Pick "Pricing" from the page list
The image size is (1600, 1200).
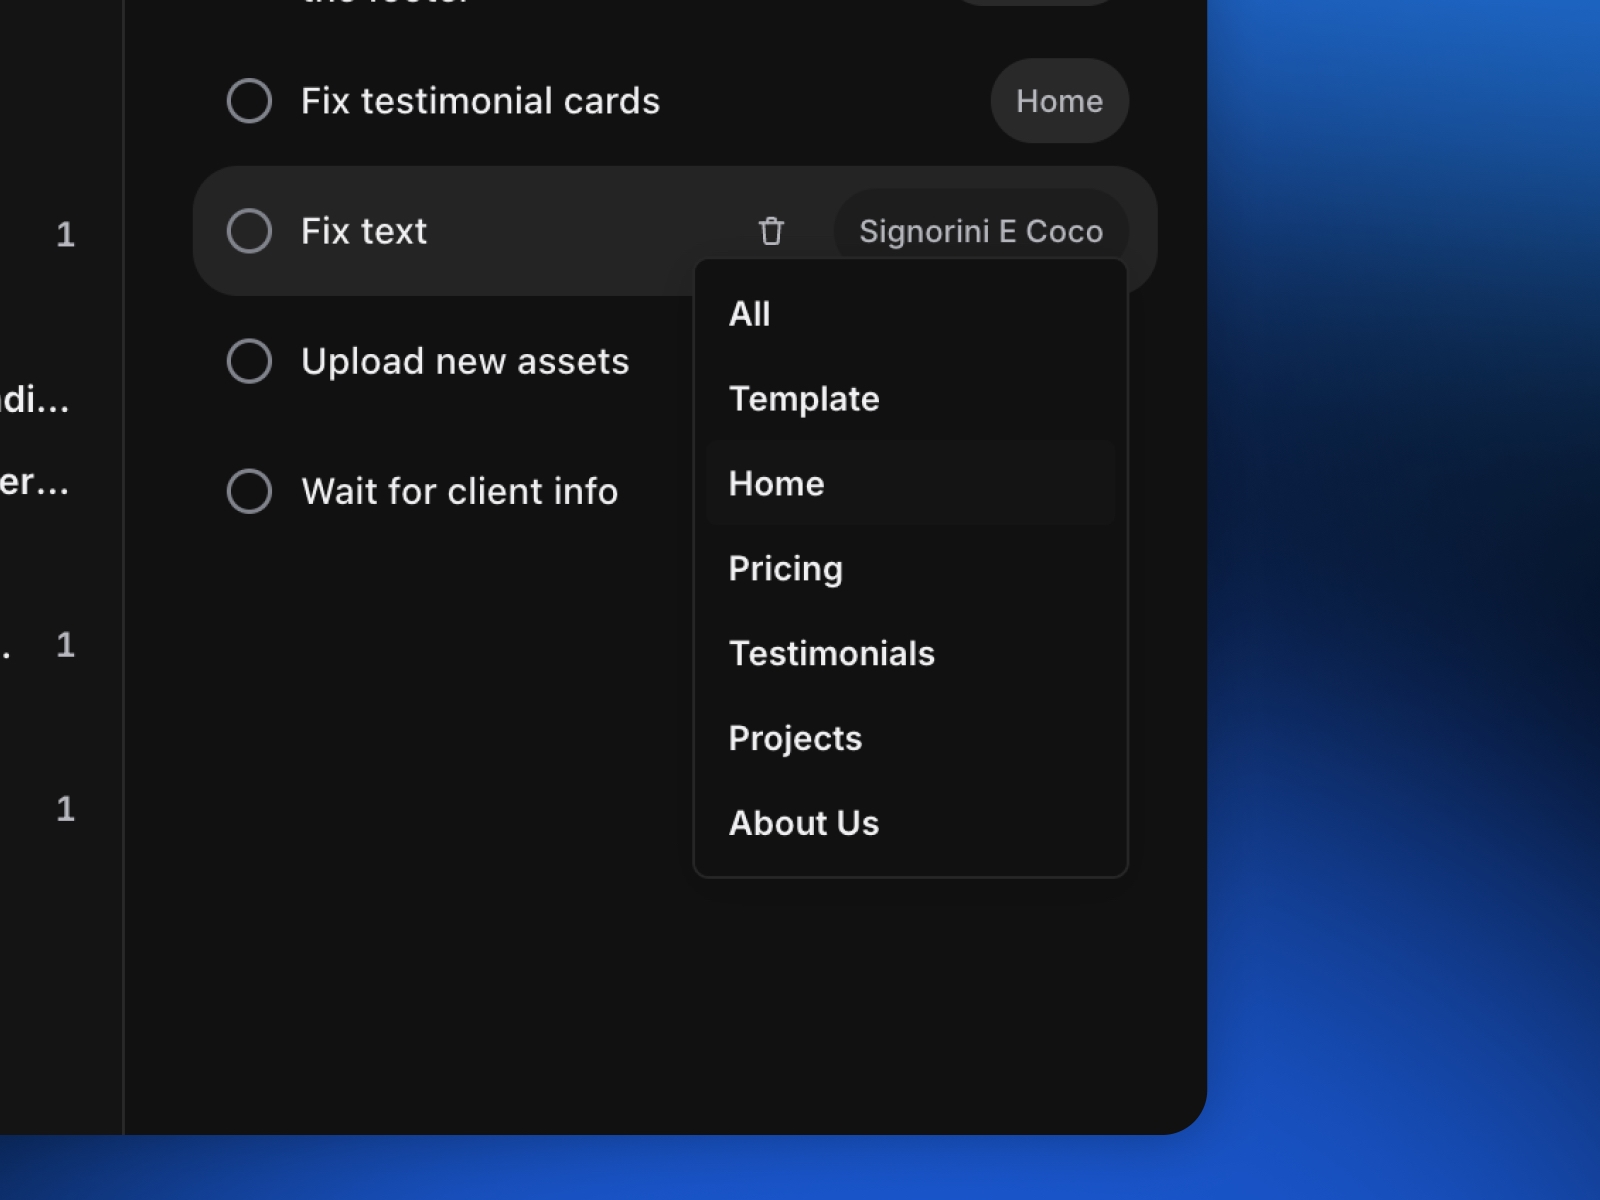(786, 568)
